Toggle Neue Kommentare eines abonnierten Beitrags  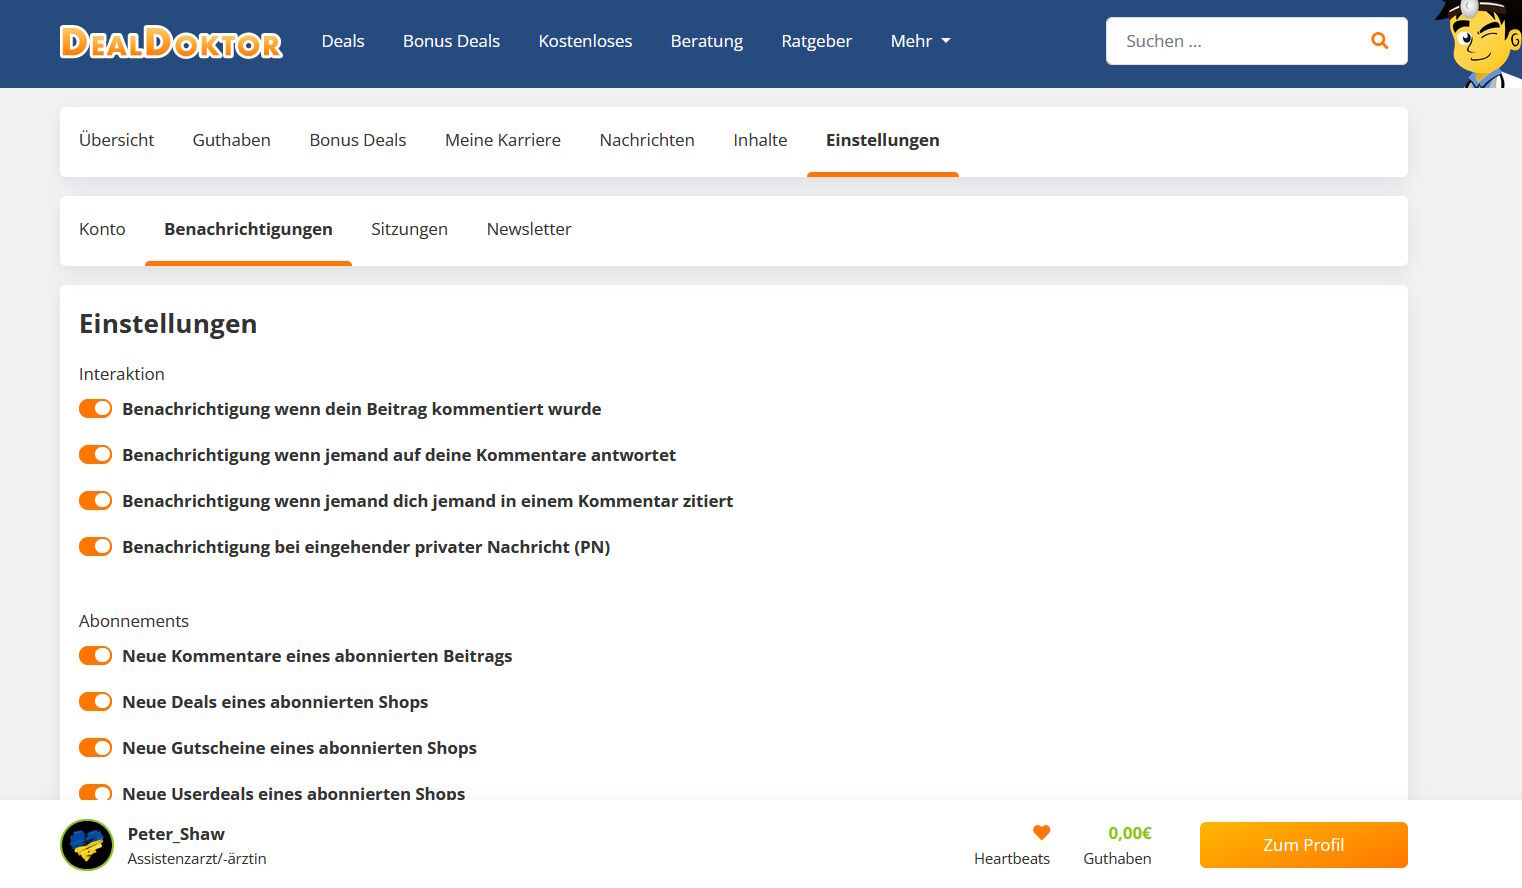(95, 656)
